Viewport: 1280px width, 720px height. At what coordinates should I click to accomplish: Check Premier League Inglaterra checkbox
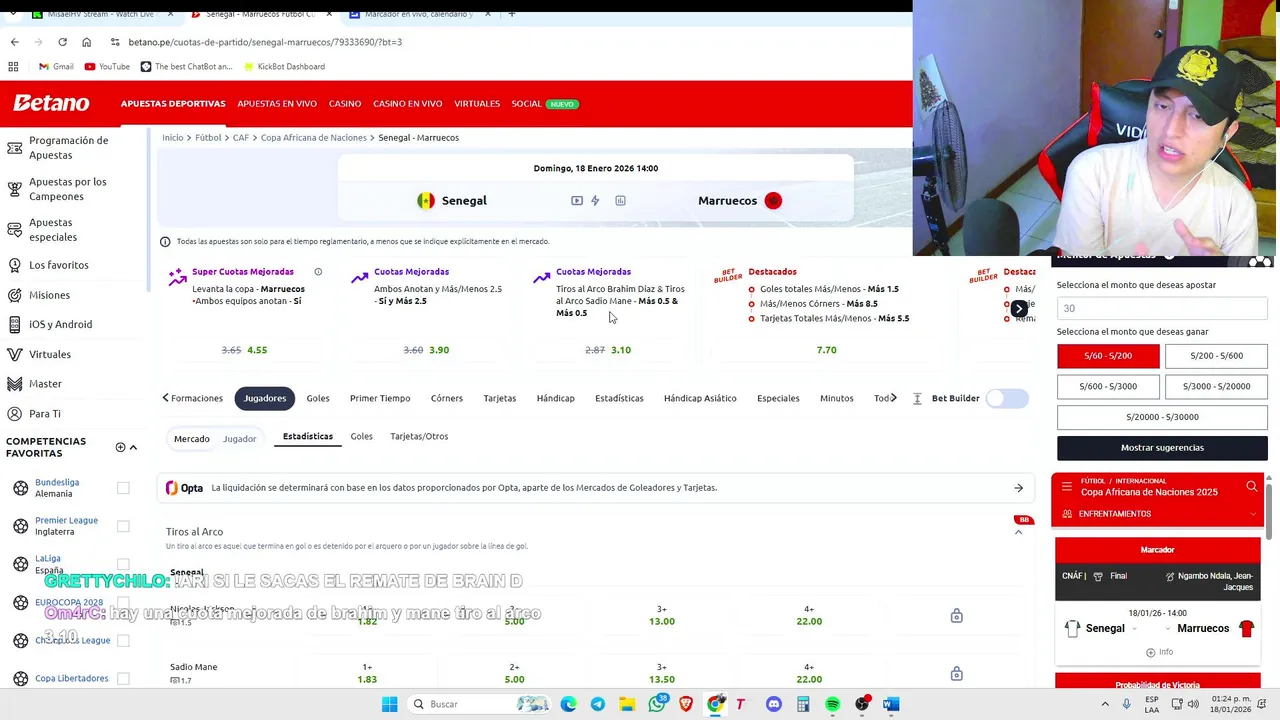[123, 526]
